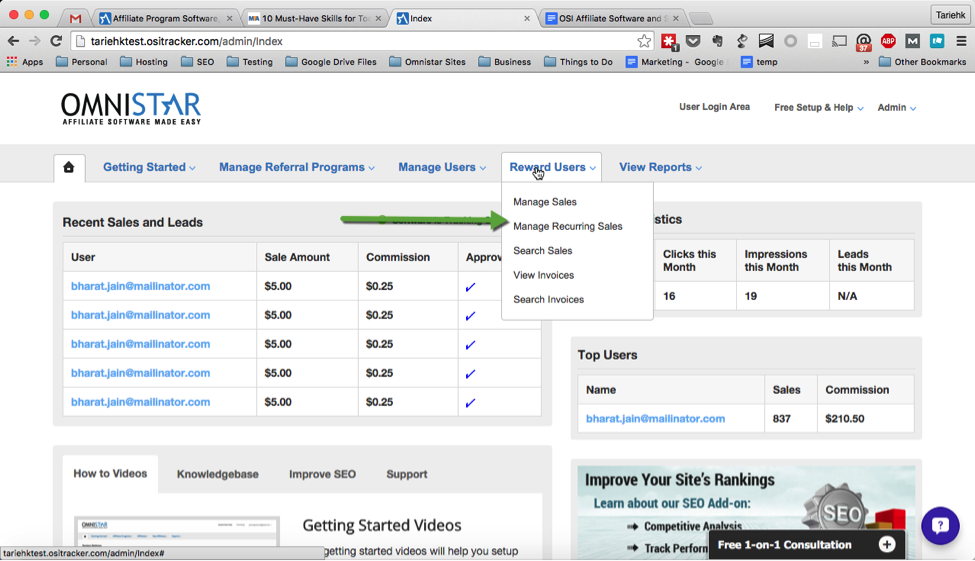Open the LastPass extension icon

[x=669, y=41]
